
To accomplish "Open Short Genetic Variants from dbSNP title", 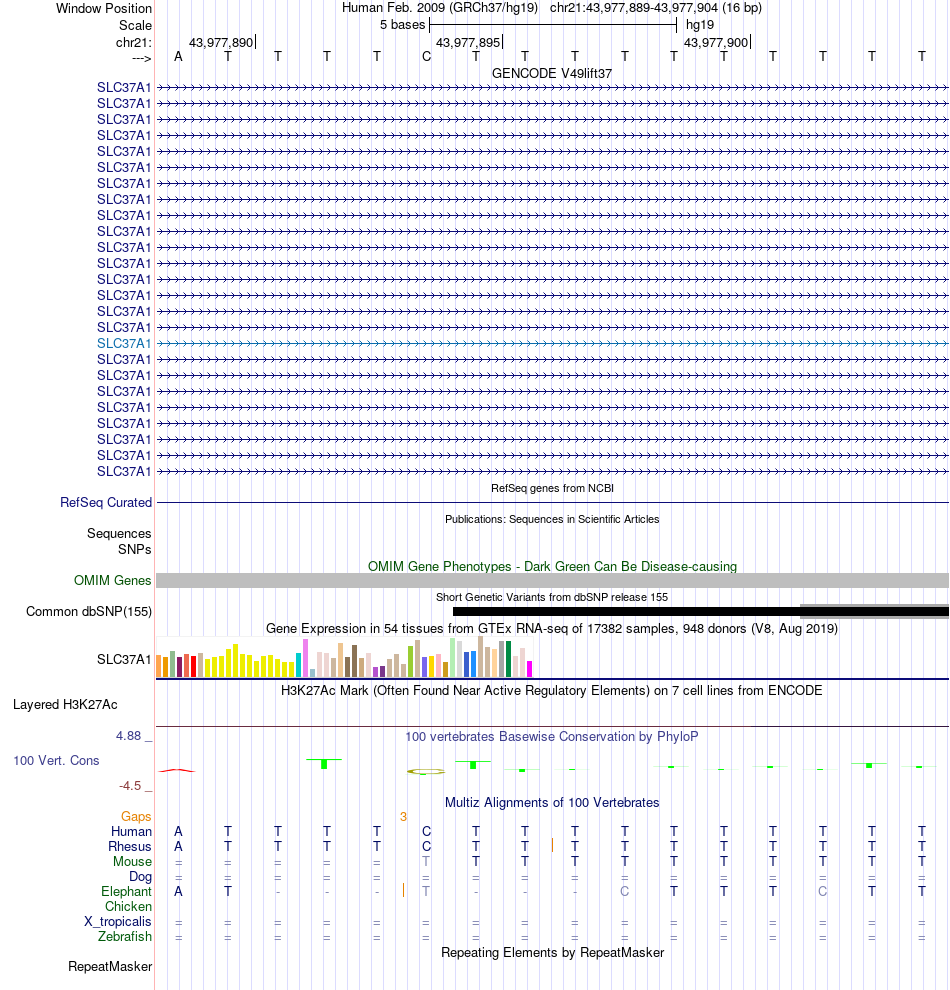I will pyautogui.click(x=552, y=597).
